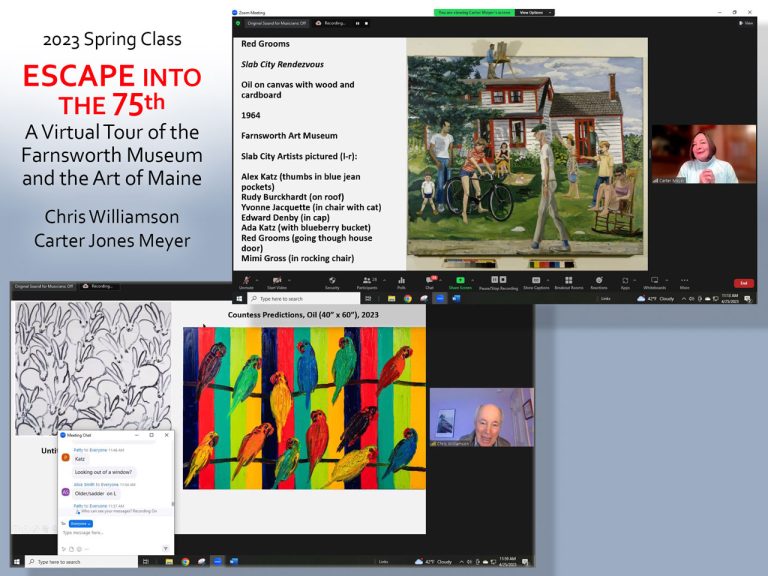Click the lower taskbar search box
The image size is (768, 576).
click(82, 561)
